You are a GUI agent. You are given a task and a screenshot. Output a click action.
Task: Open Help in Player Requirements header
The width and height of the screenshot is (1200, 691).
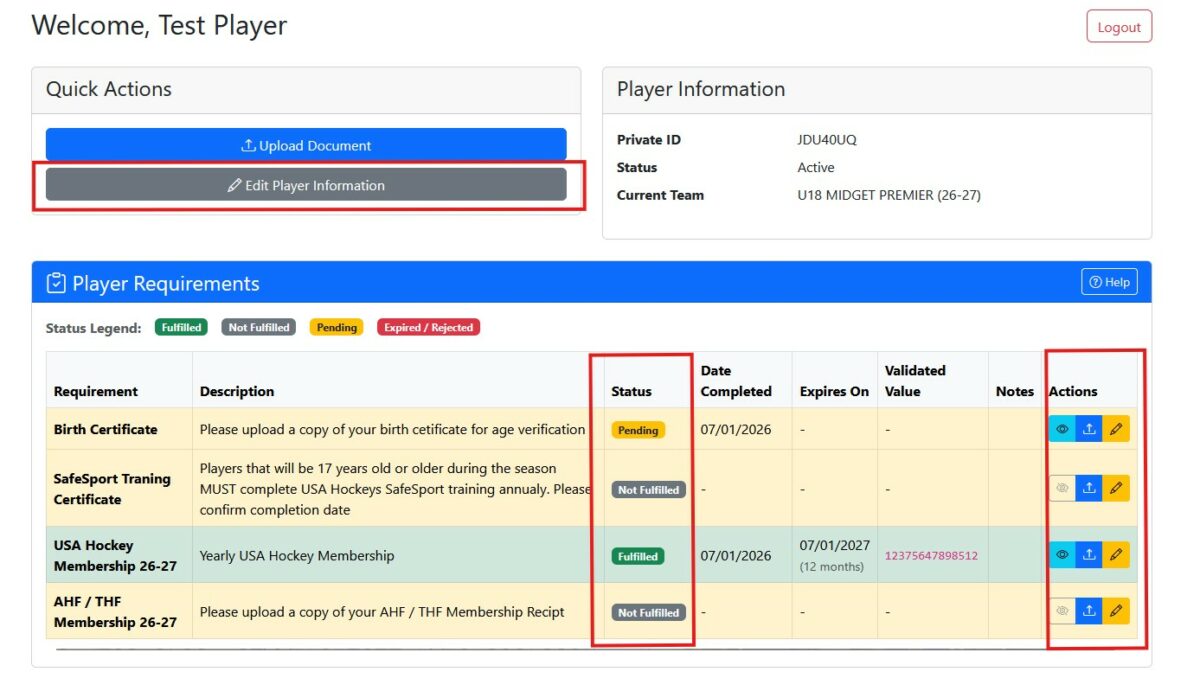point(1109,282)
